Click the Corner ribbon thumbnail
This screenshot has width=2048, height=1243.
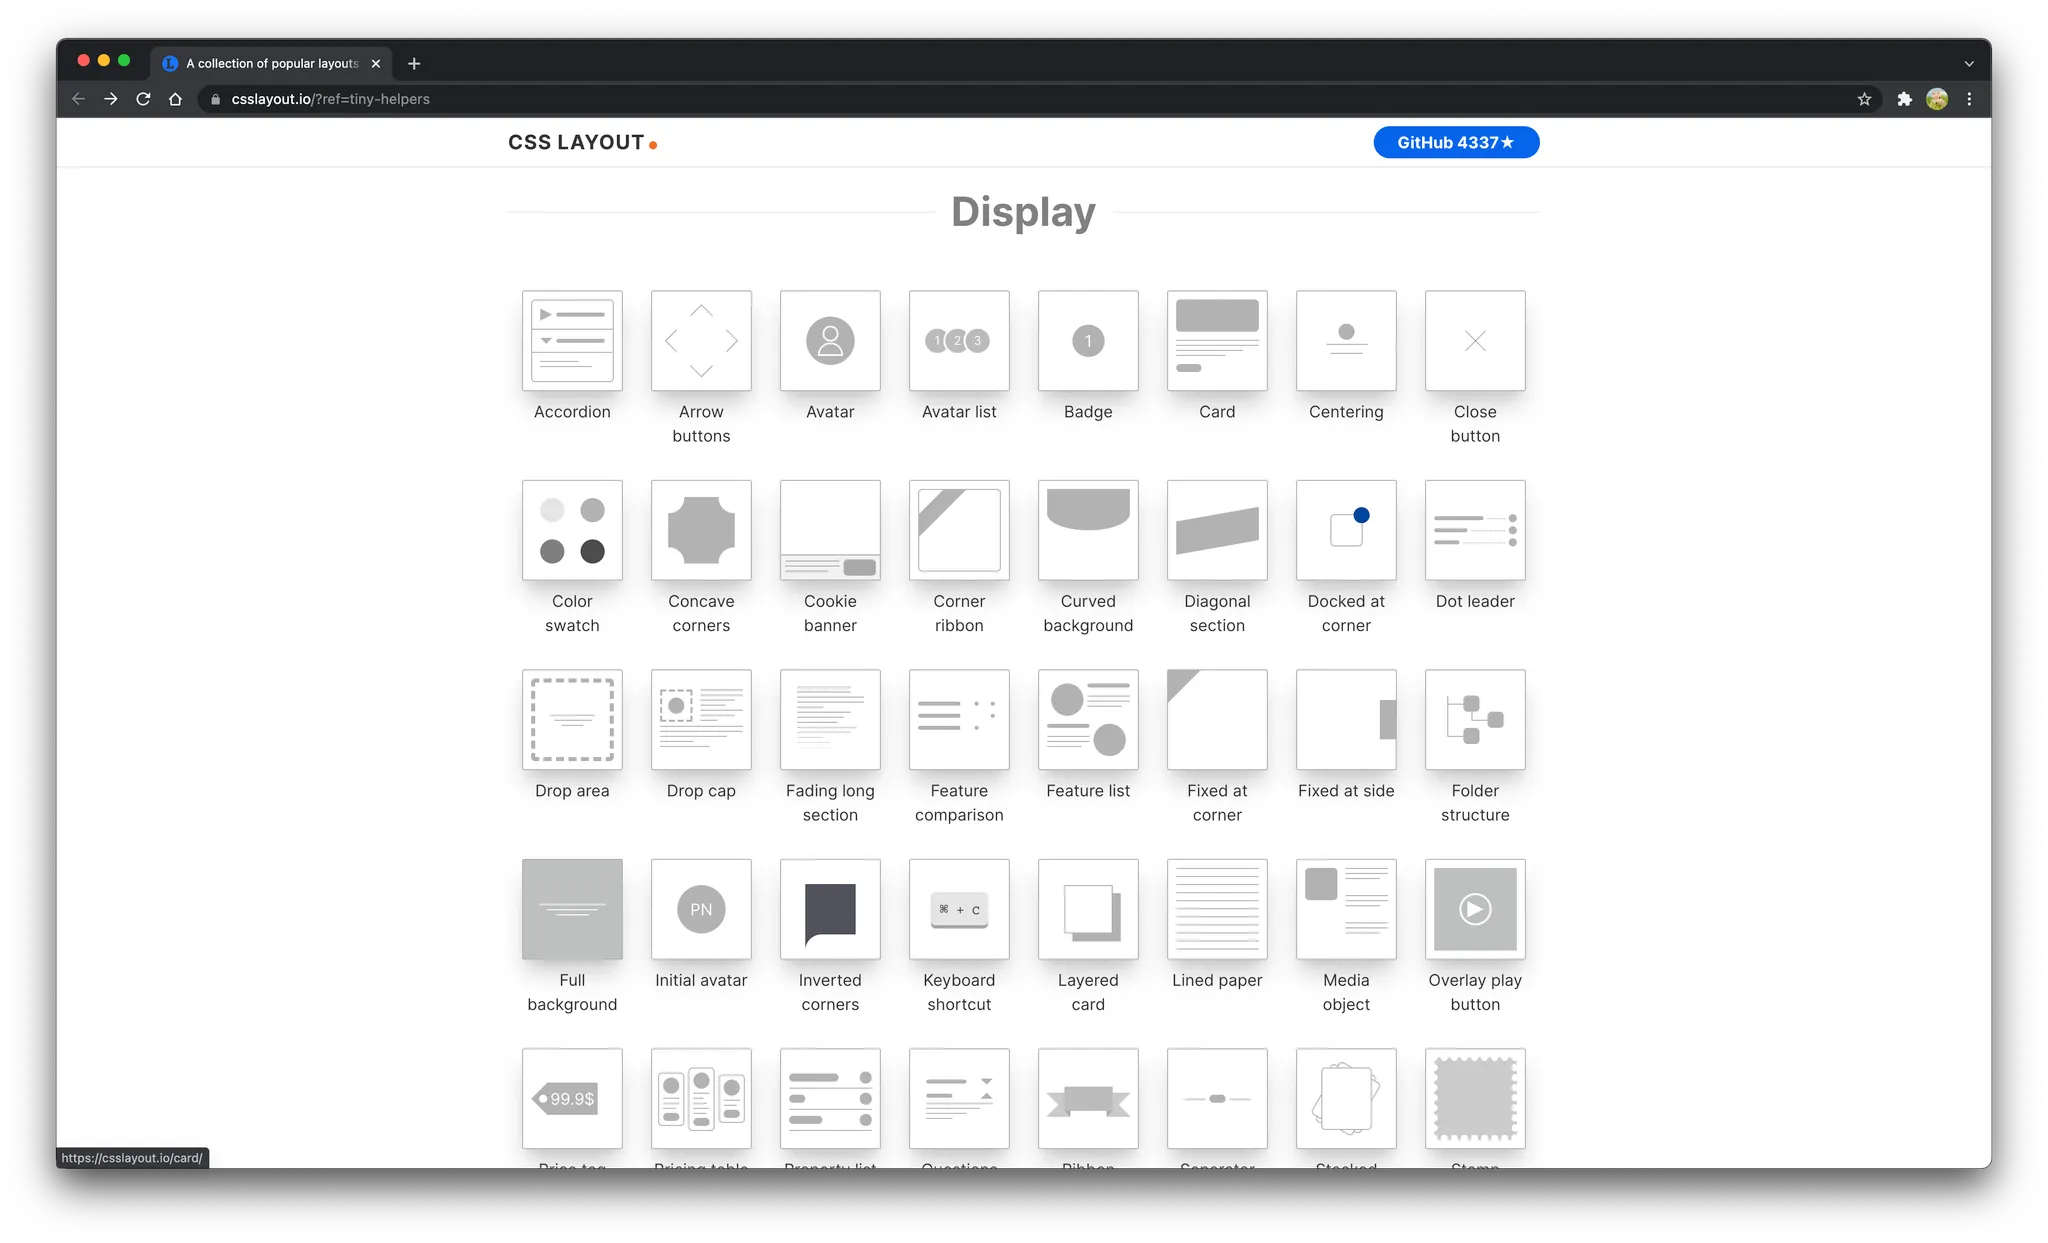coord(959,531)
